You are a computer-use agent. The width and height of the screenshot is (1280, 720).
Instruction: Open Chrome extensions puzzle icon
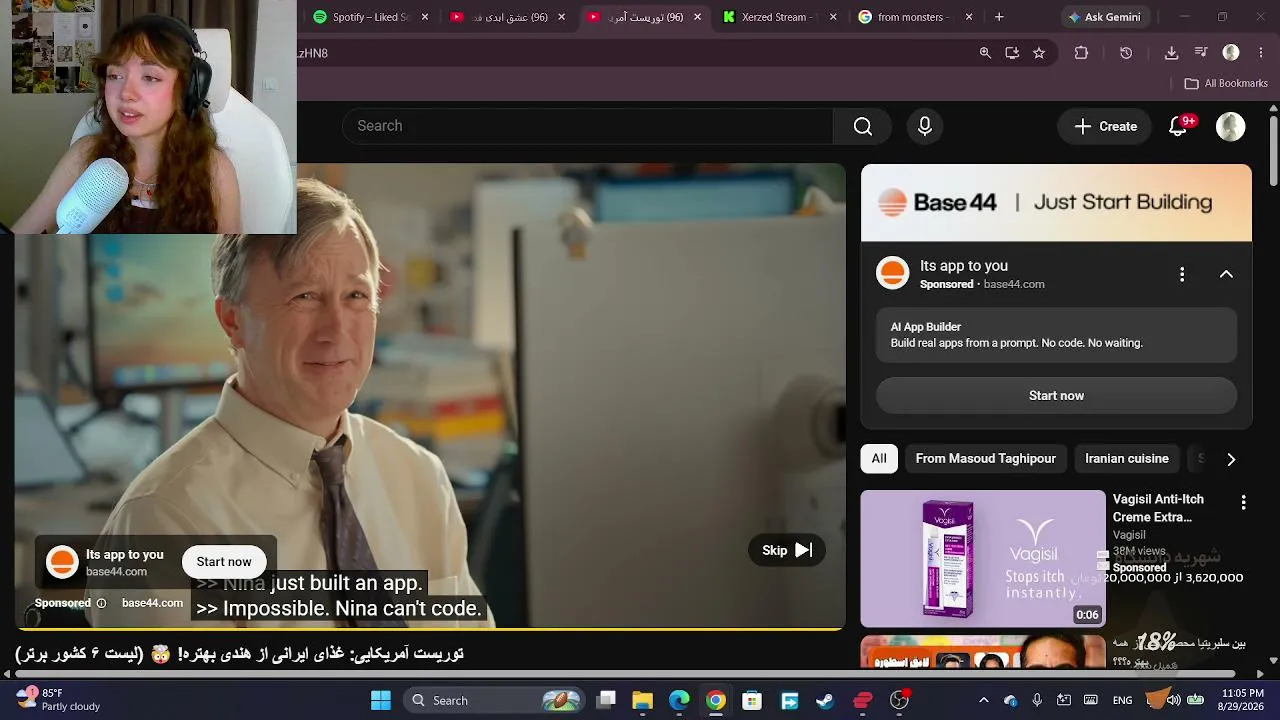[x=1081, y=53]
